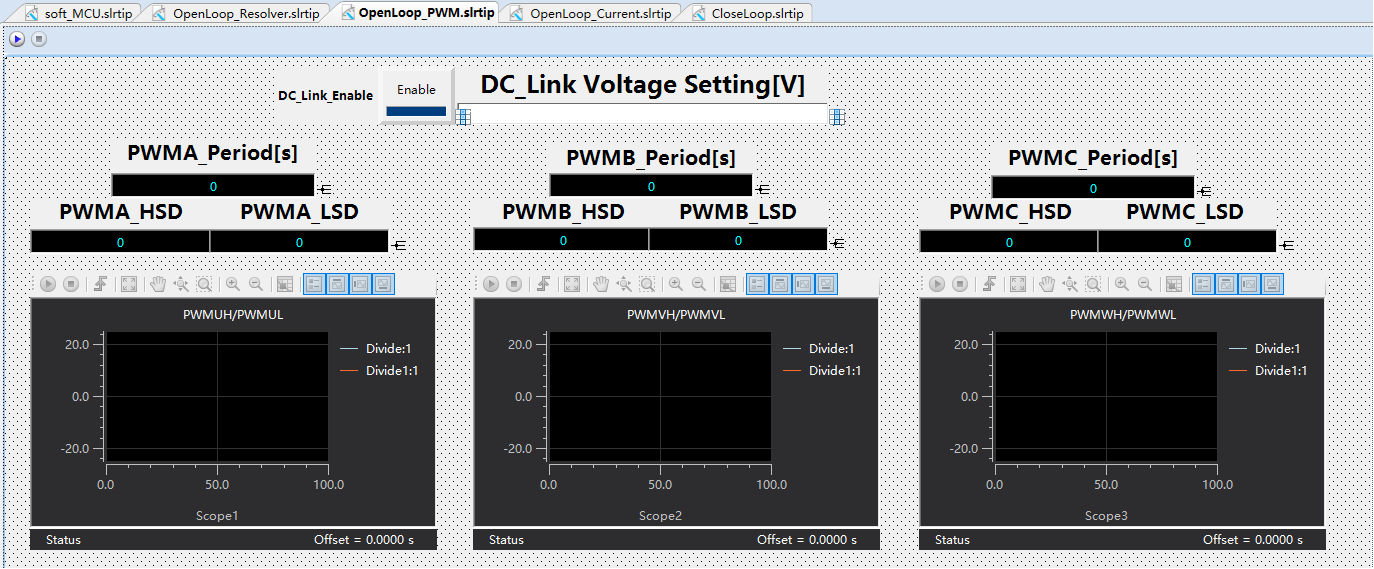Viewport: 1374px width, 569px height.
Task: Click the PWMB_Period numeric display
Action: (x=651, y=186)
